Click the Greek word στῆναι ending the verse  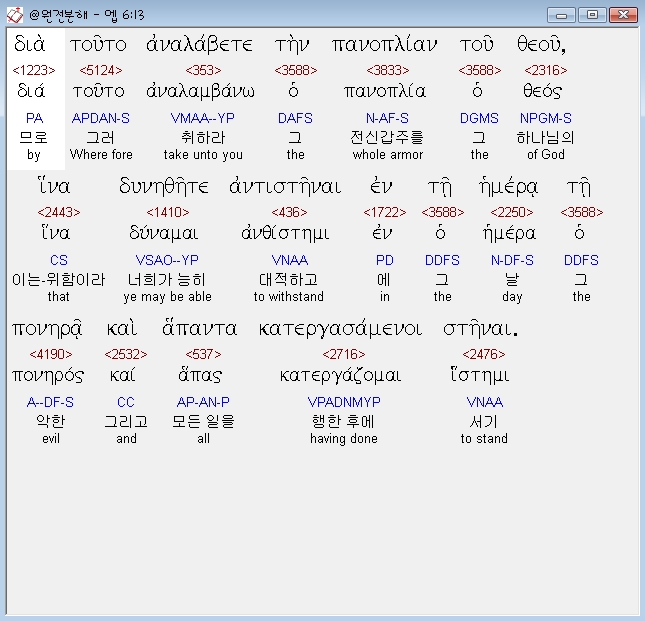pos(480,329)
